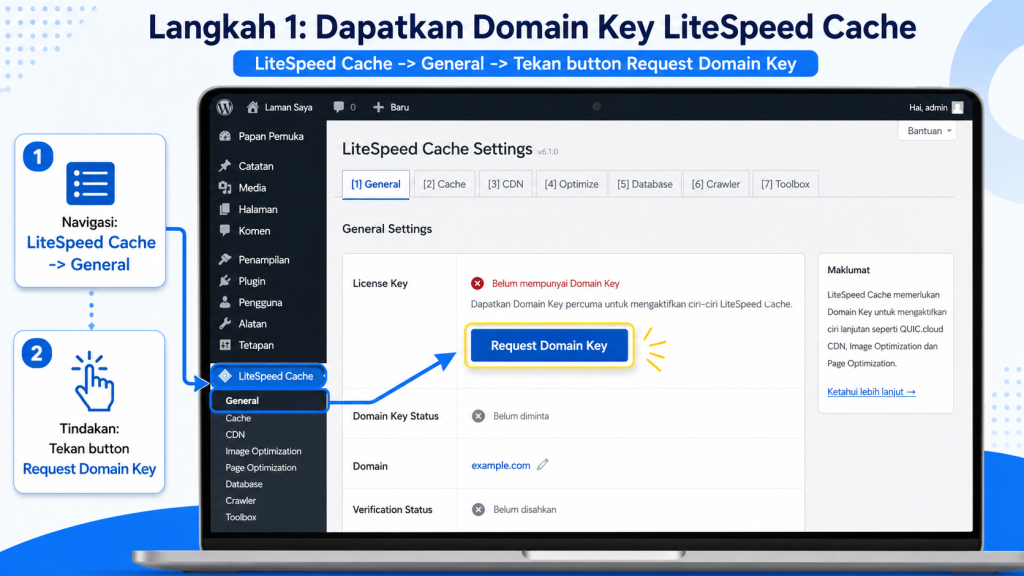This screenshot has height=576, width=1024.
Task: Open Halaman menu item
Action: [x=258, y=209]
